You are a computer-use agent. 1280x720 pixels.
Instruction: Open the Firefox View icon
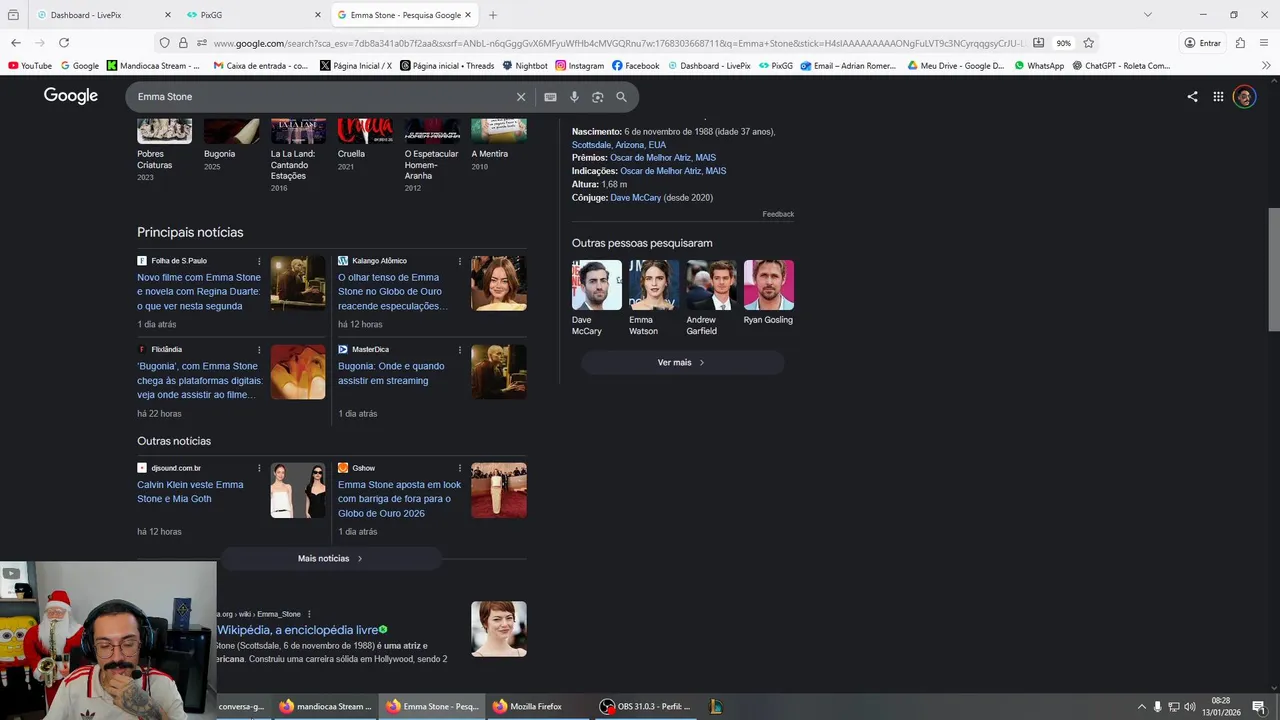click(14, 15)
